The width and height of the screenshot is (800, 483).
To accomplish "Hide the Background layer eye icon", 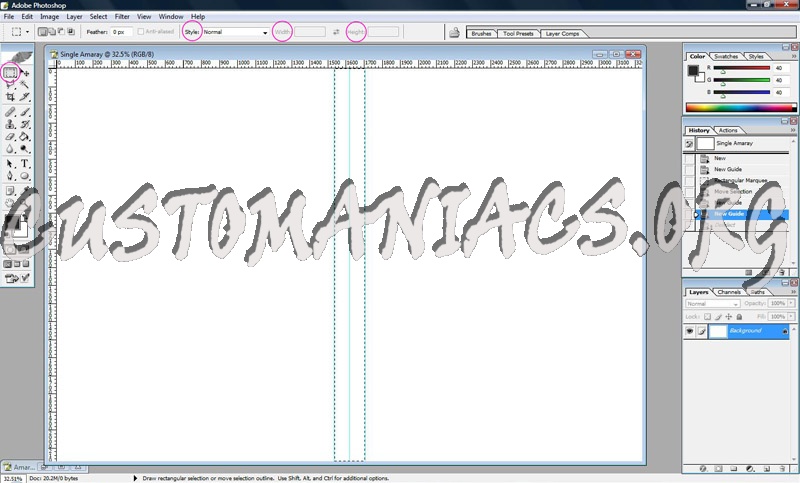I will tap(690, 331).
